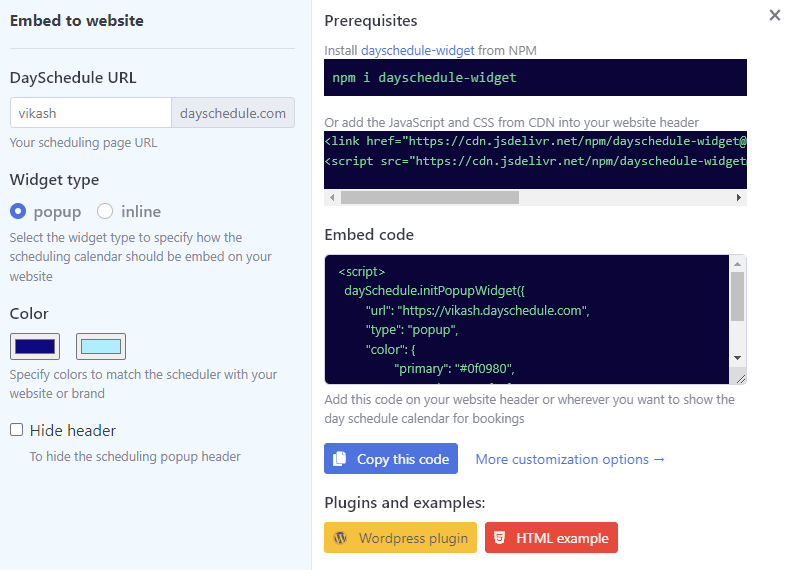Click the daySchedule.initPopupWidget code line
Viewport: 787px width, 570px height.
click(x=434, y=291)
